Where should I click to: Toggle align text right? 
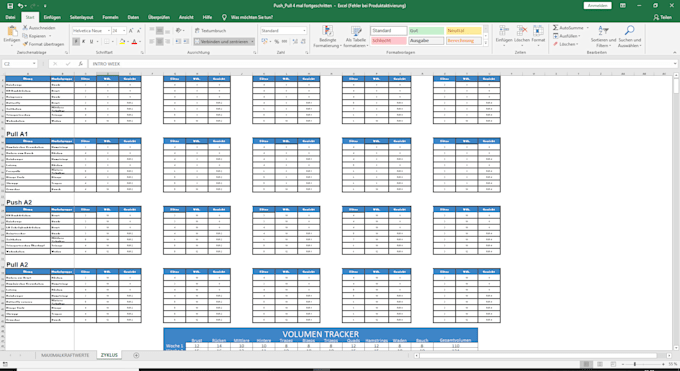167,42
